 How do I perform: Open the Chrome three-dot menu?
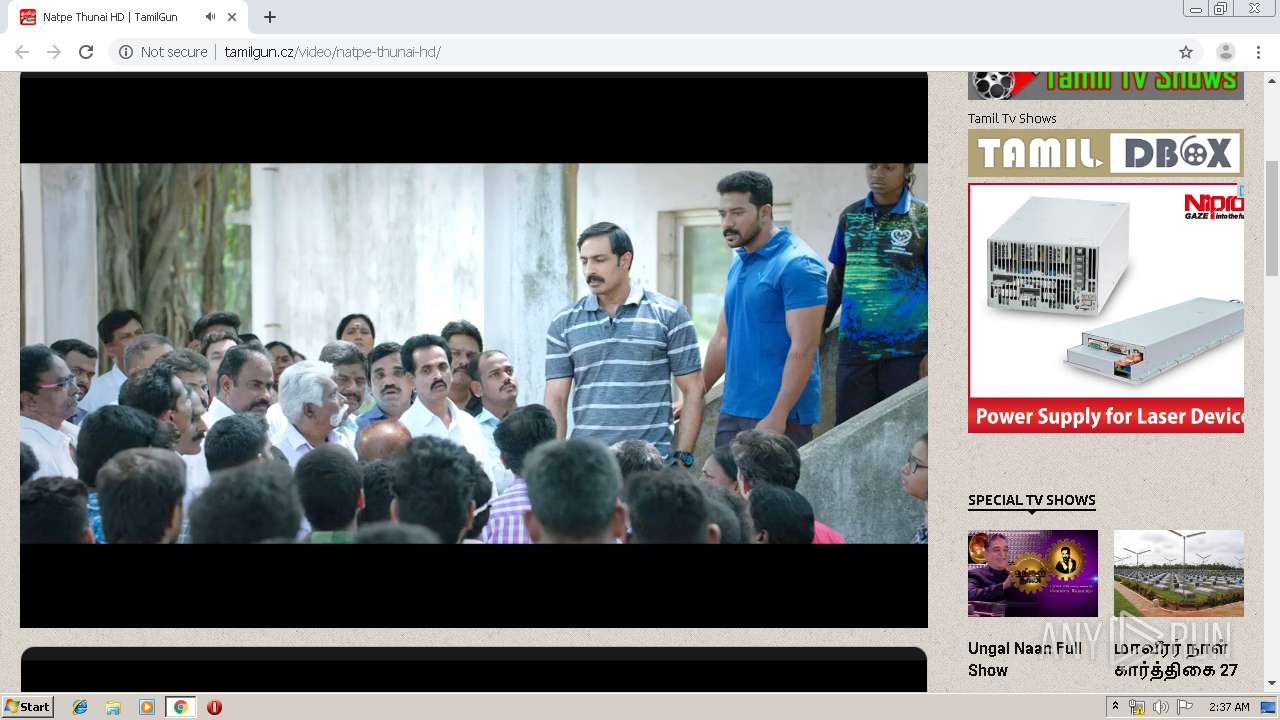click(x=1258, y=52)
